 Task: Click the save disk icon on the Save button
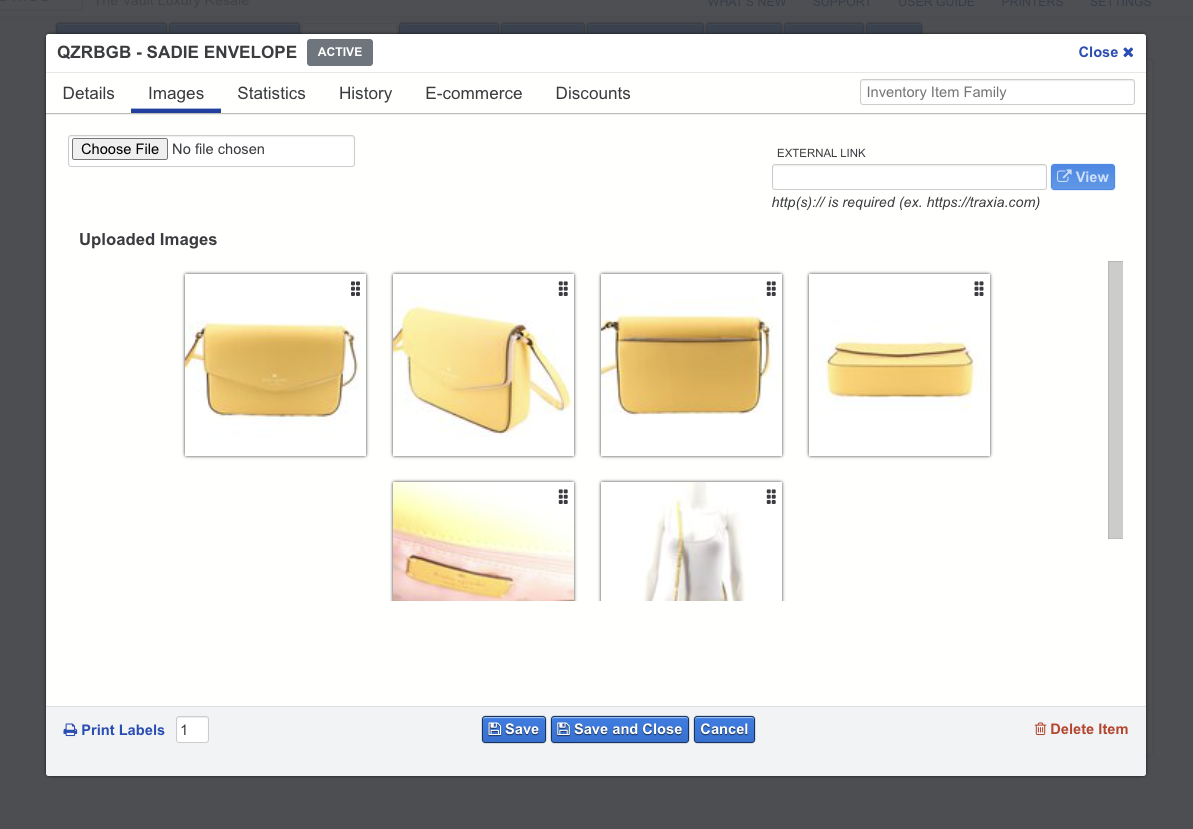coord(494,729)
